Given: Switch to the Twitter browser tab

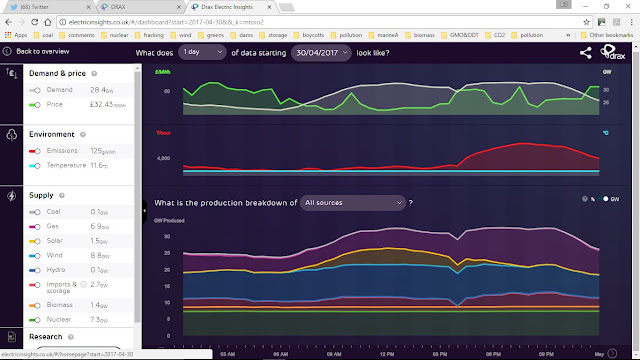Looking at the screenshot, I should [49, 7].
